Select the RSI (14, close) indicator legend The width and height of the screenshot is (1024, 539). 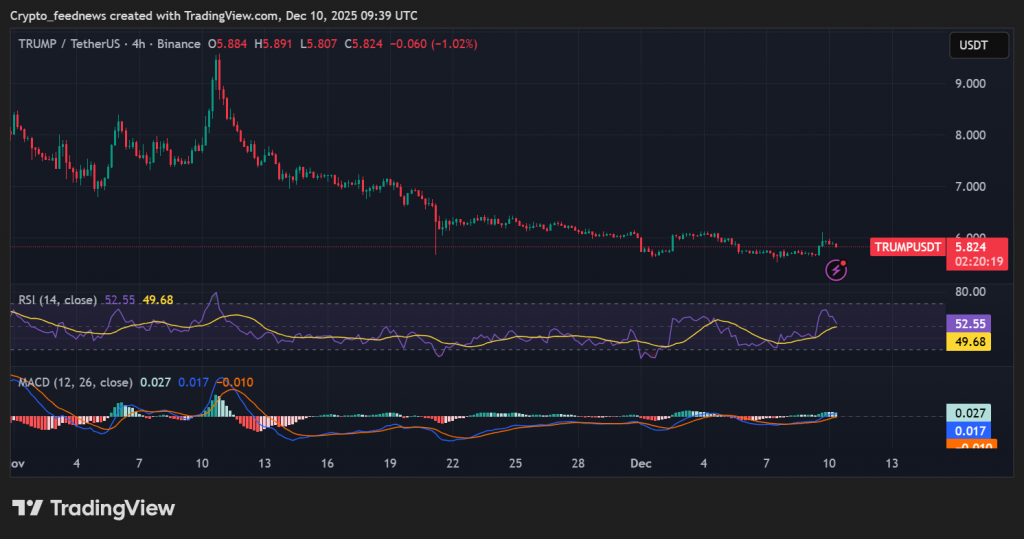click(x=55, y=300)
